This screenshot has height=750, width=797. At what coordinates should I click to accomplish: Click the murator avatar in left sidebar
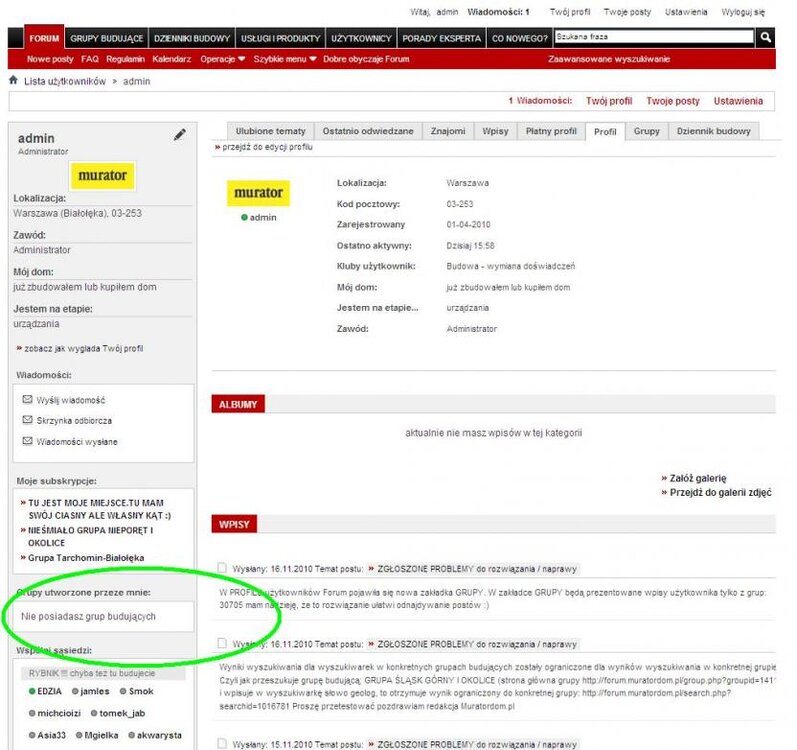click(103, 176)
